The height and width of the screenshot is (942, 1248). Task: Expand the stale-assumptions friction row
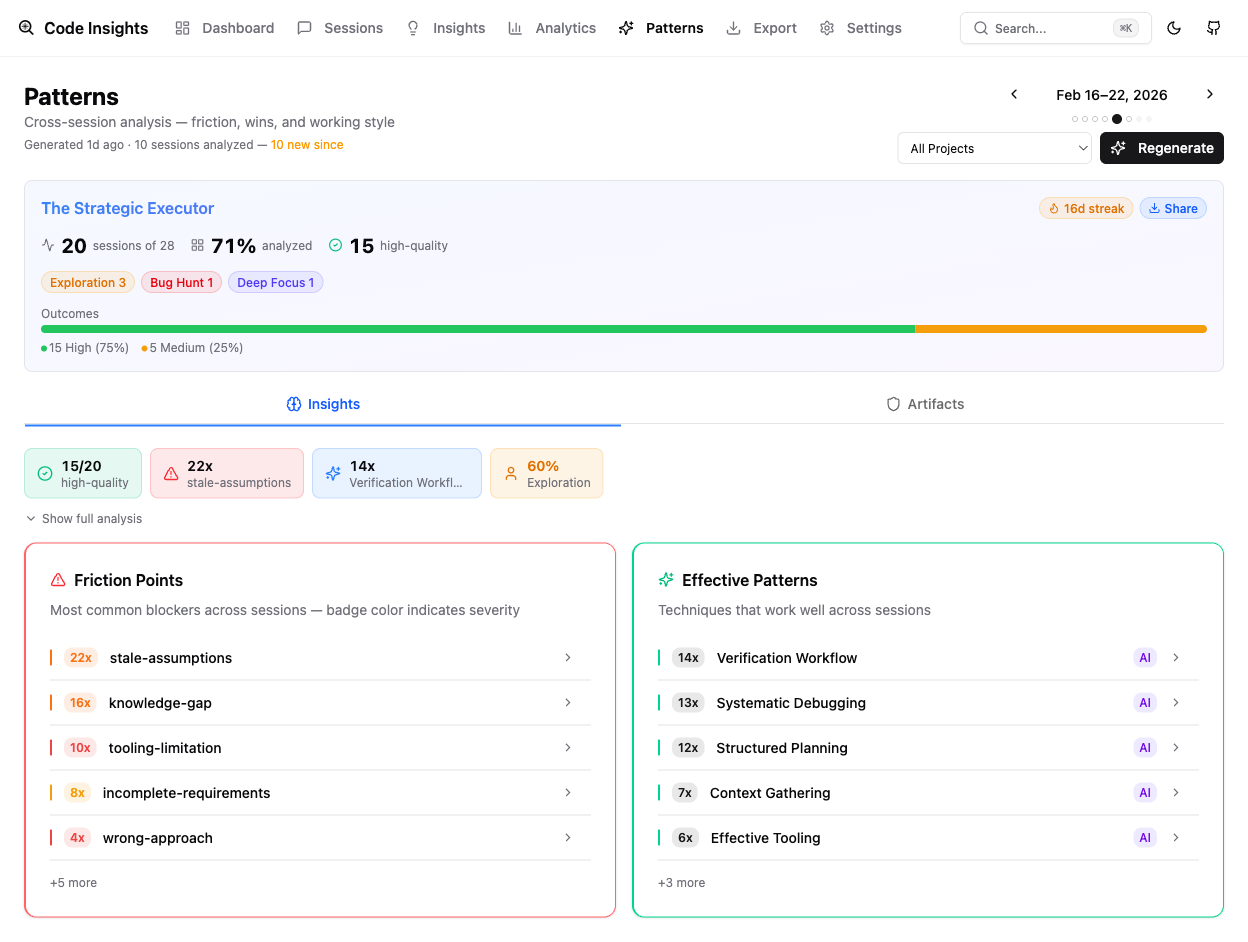coord(320,657)
